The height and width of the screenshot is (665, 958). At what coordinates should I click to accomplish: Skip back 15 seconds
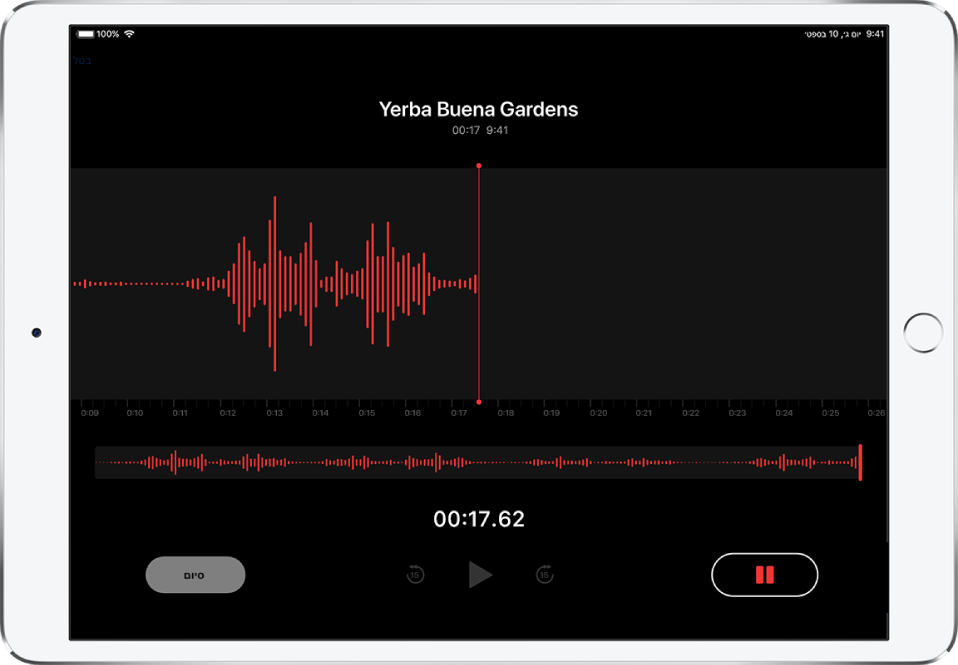tap(415, 574)
